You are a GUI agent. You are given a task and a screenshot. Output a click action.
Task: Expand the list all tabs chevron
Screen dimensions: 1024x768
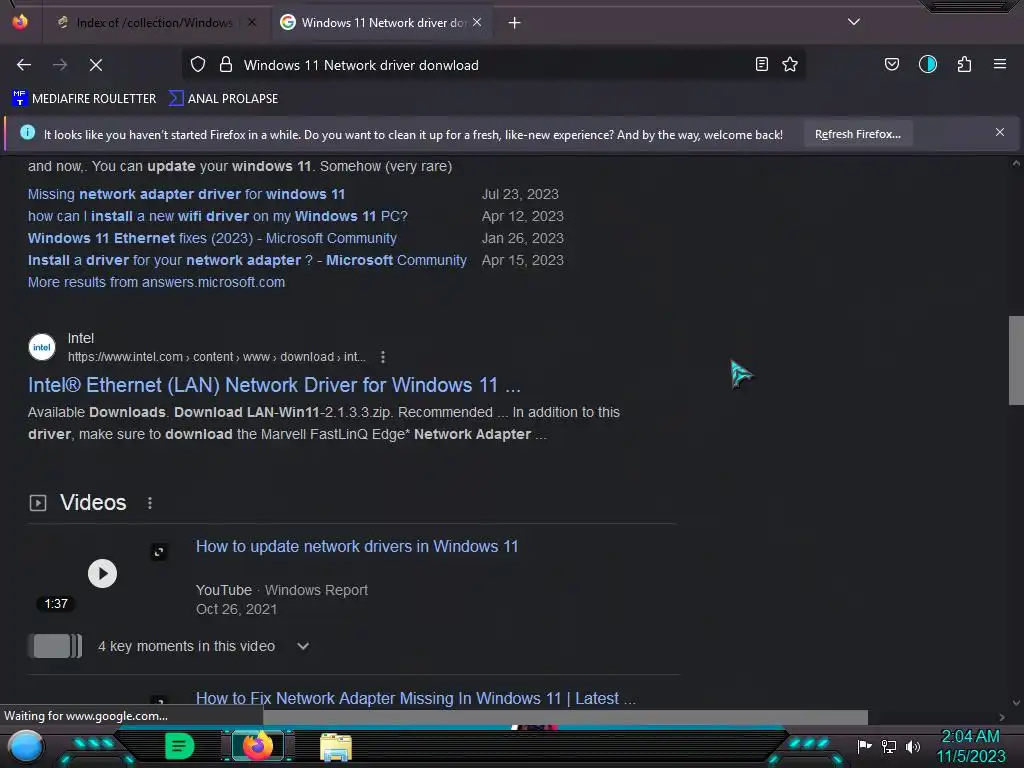[854, 22]
